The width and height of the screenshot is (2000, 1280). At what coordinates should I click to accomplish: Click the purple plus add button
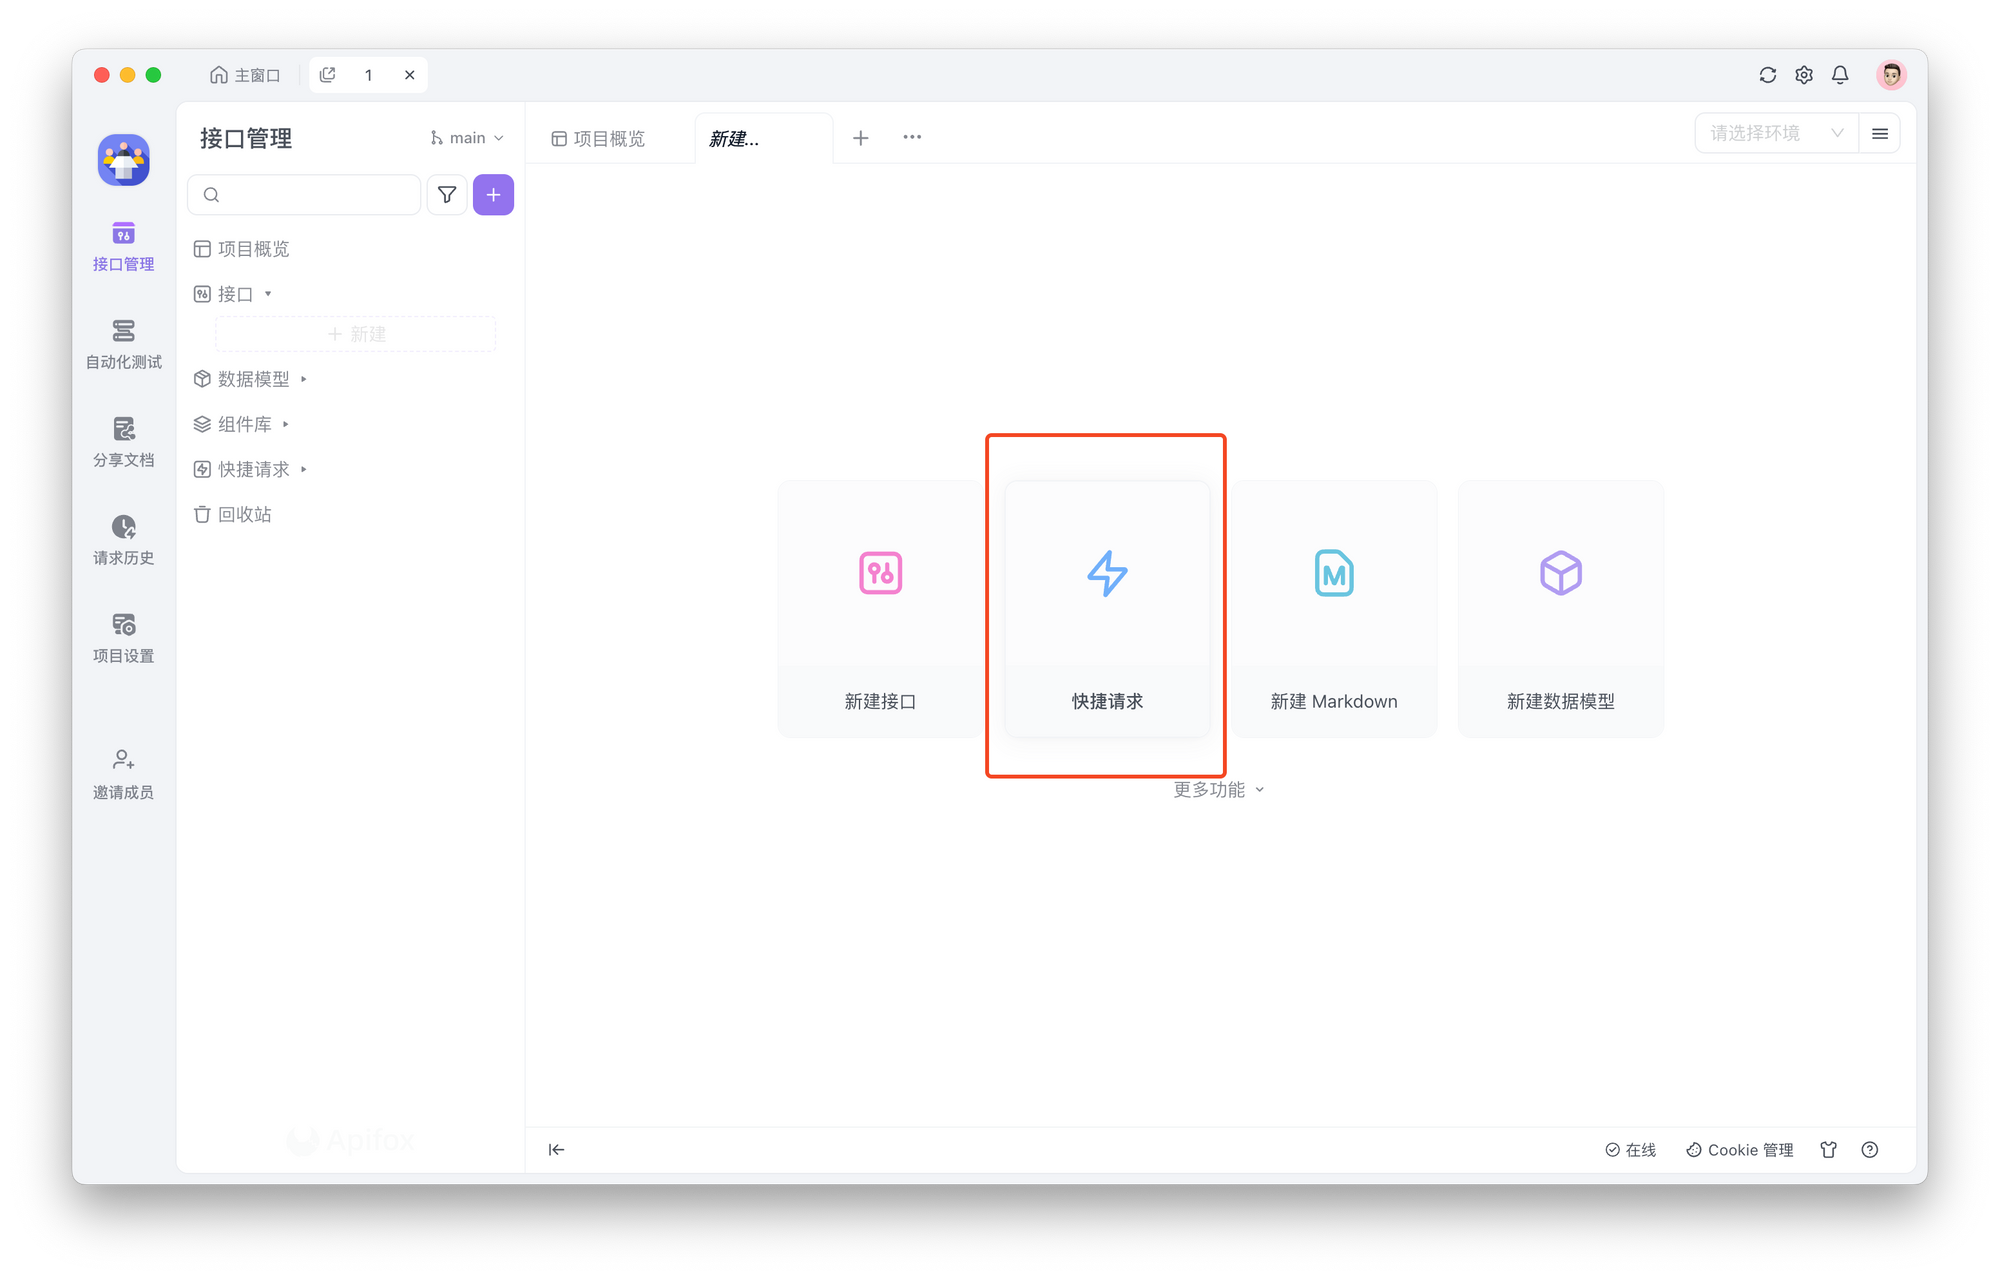point(493,195)
